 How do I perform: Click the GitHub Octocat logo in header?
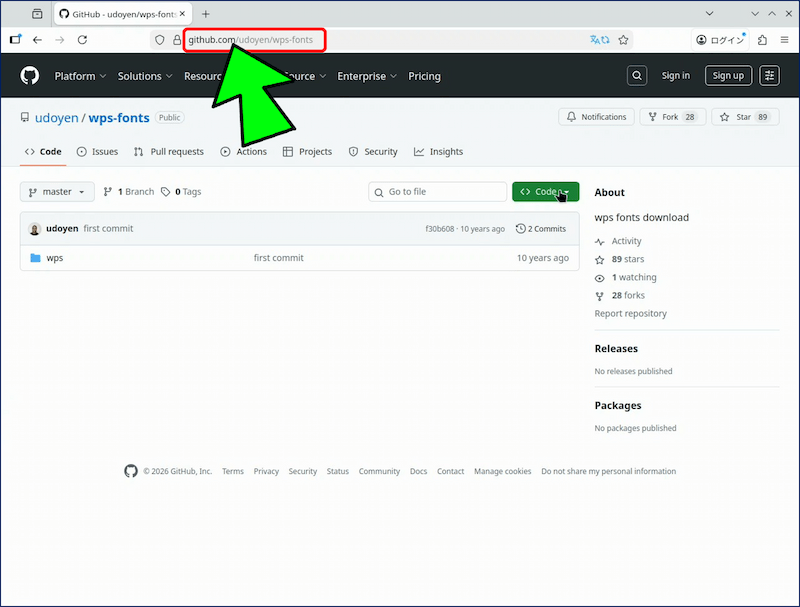[30, 76]
